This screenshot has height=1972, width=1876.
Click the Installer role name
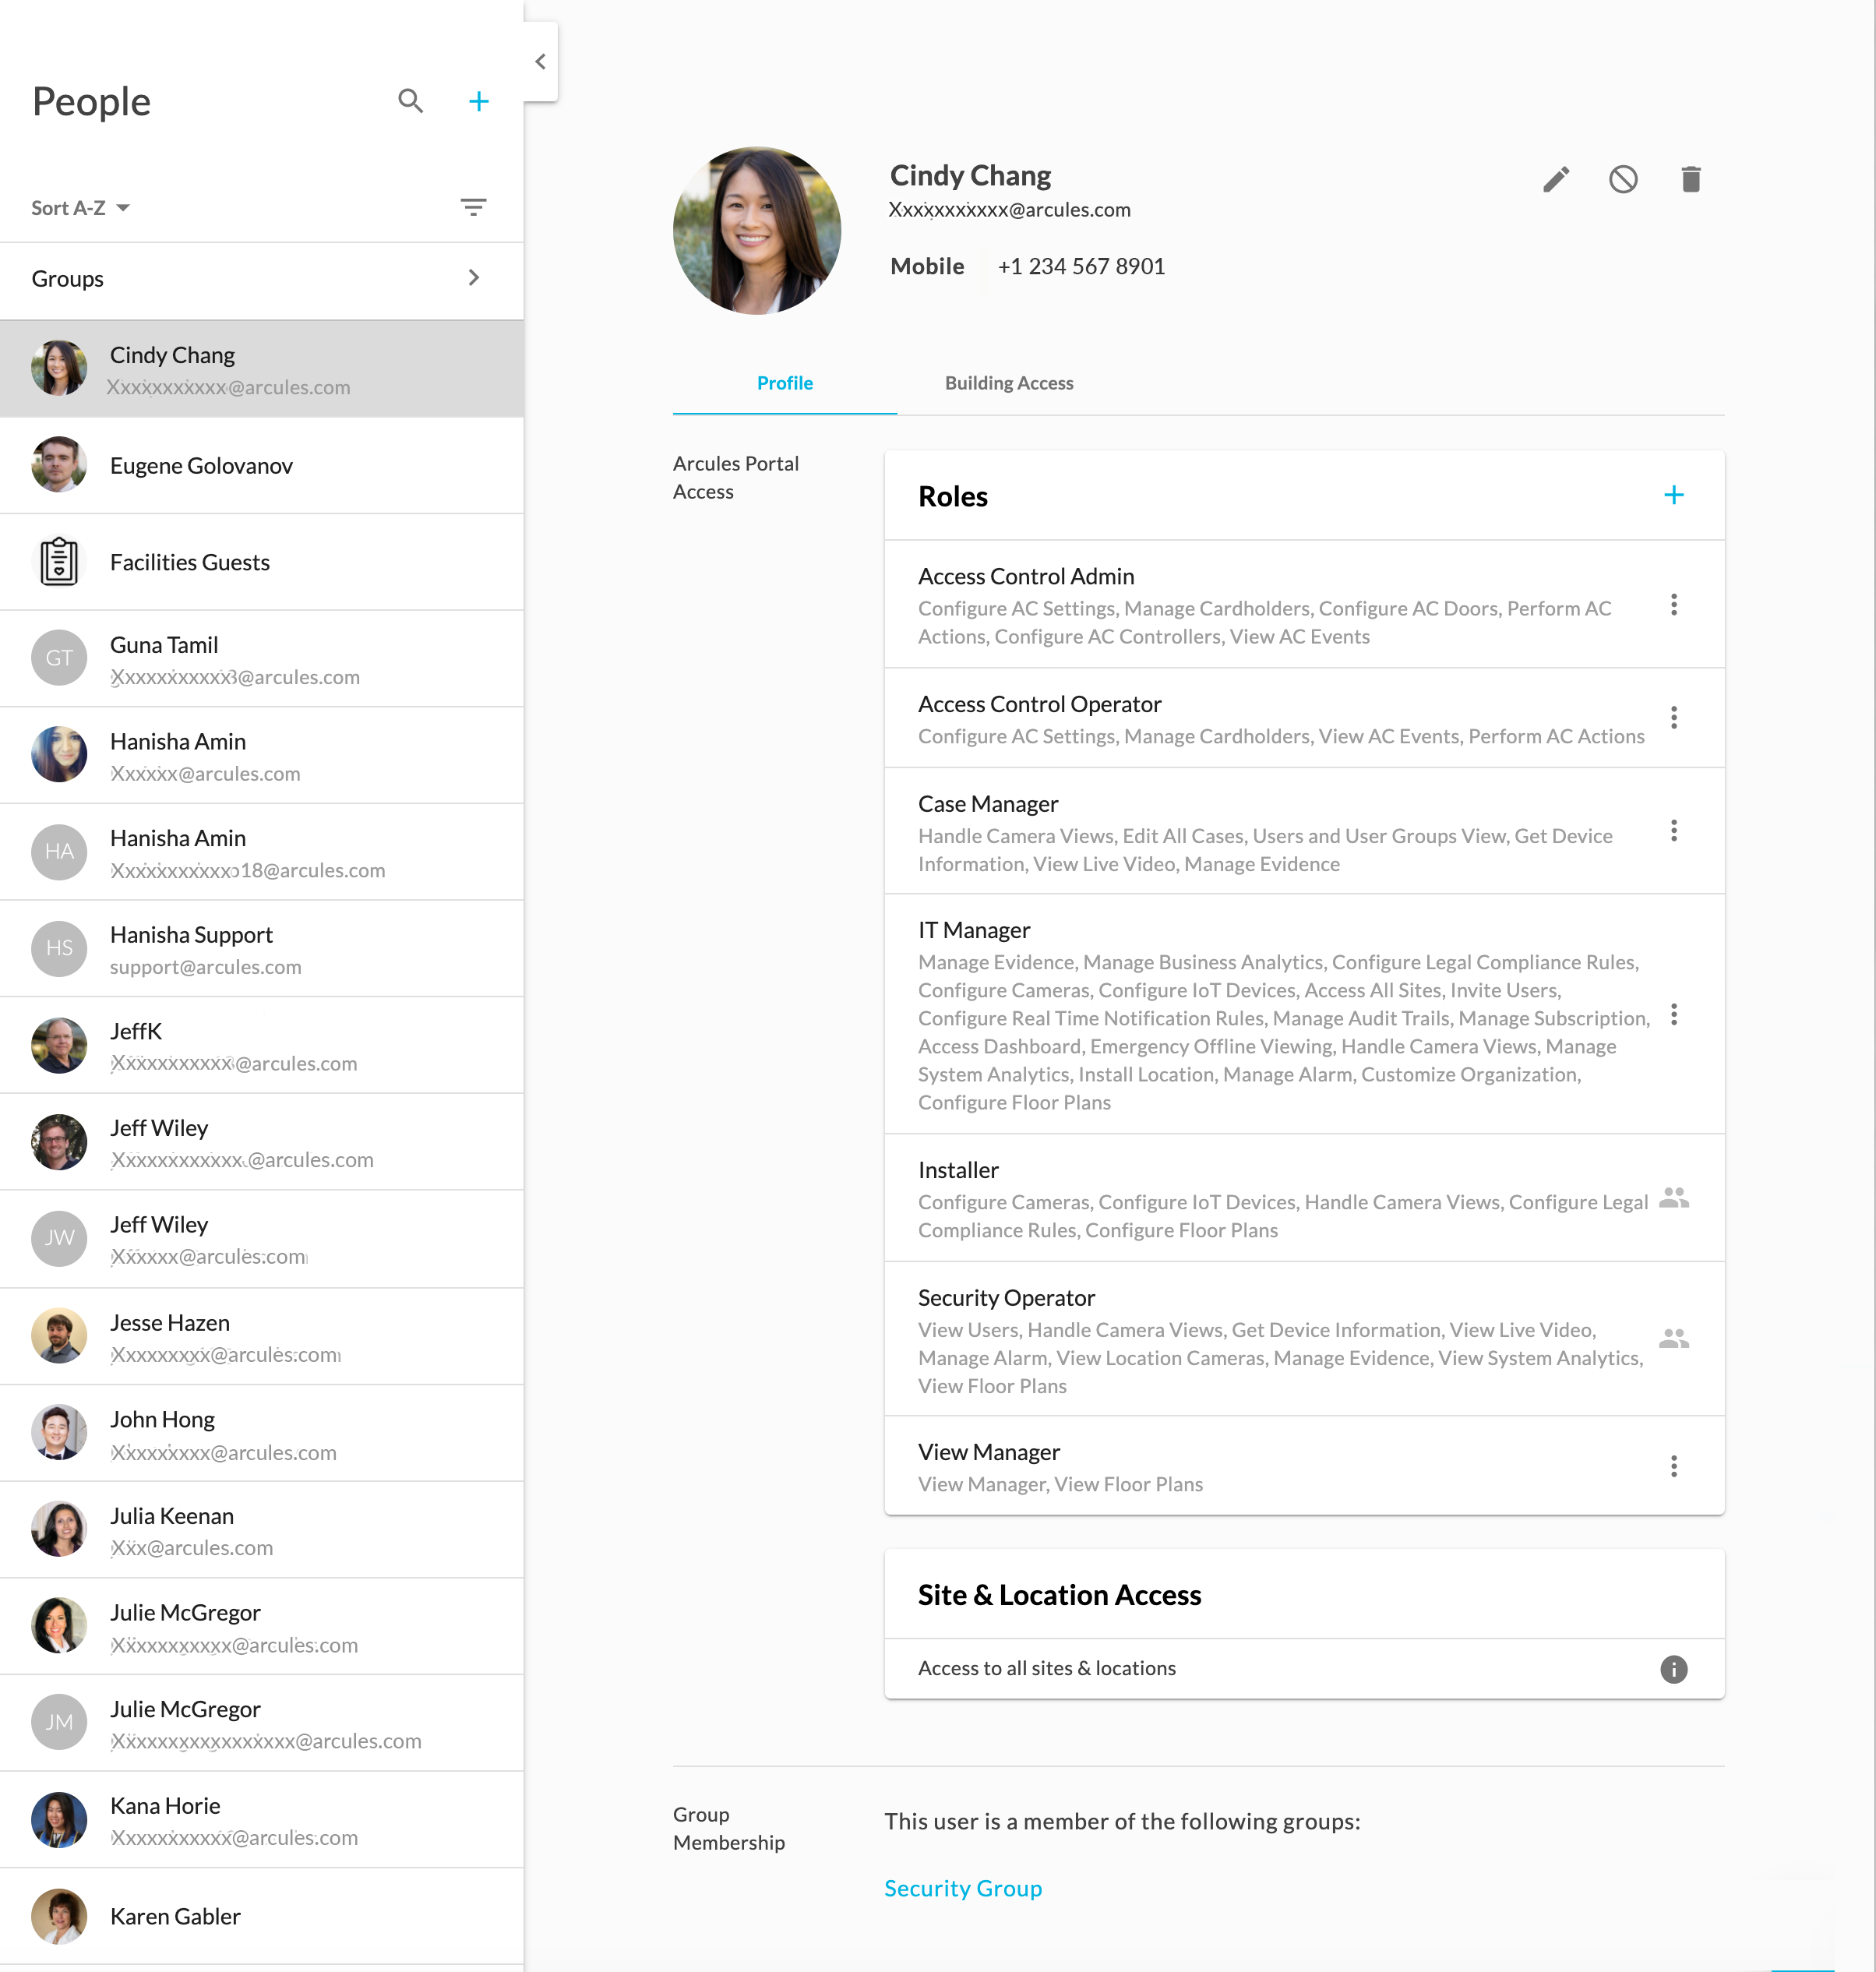(958, 1170)
